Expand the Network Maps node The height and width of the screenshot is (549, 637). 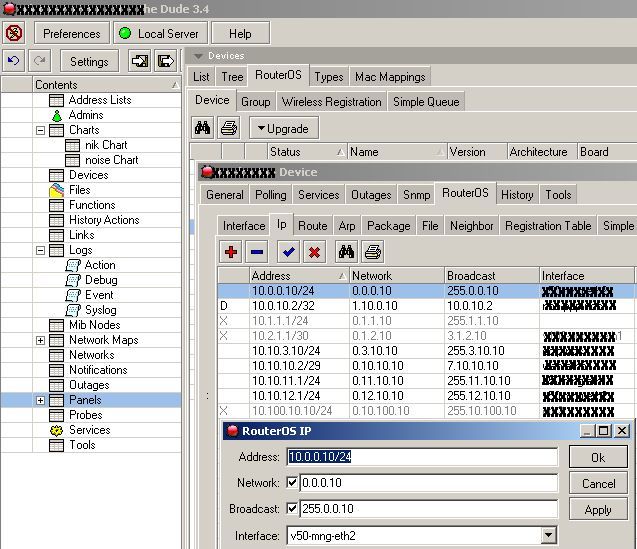[40, 341]
